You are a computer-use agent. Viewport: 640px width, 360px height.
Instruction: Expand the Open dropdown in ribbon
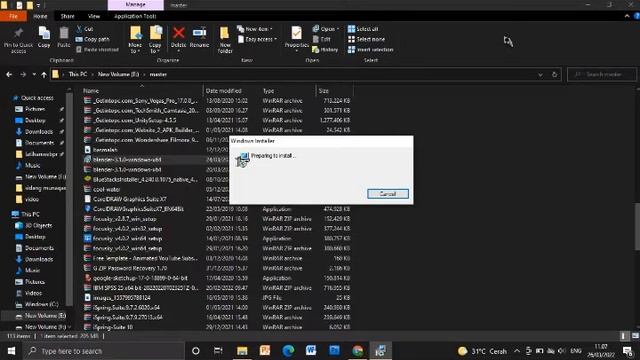pos(326,29)
